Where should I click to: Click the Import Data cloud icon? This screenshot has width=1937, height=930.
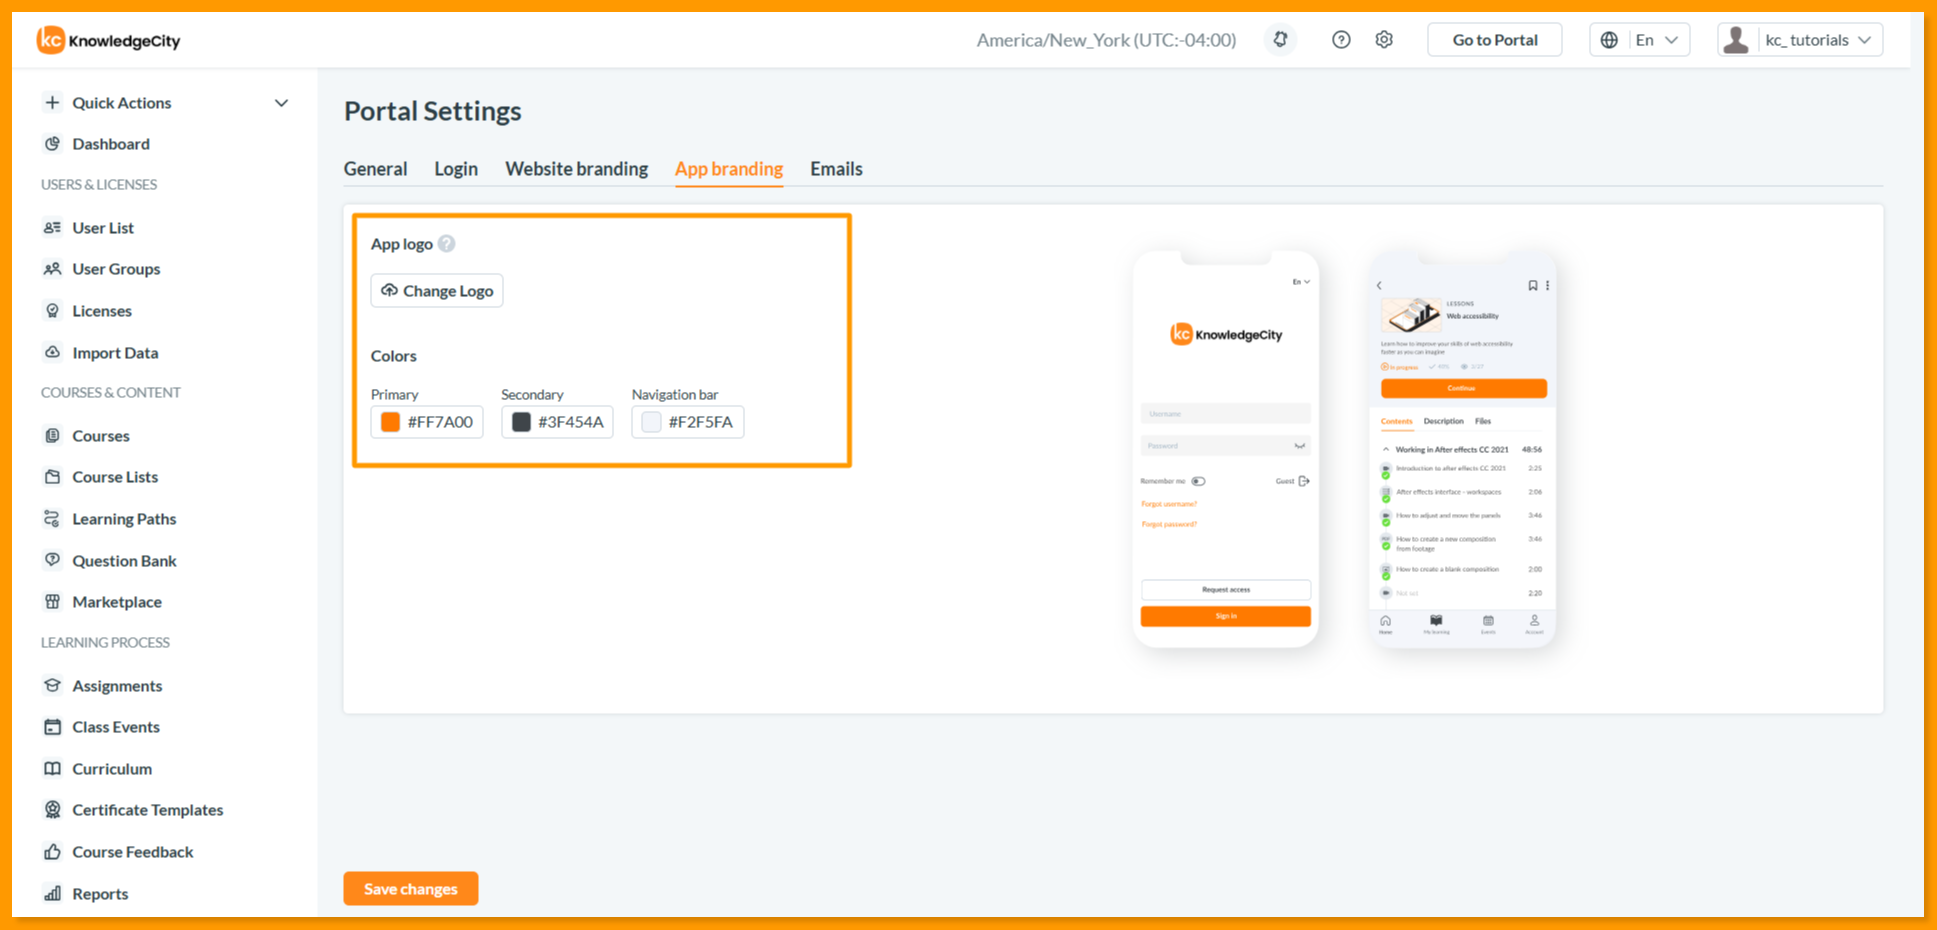point(52,353)
